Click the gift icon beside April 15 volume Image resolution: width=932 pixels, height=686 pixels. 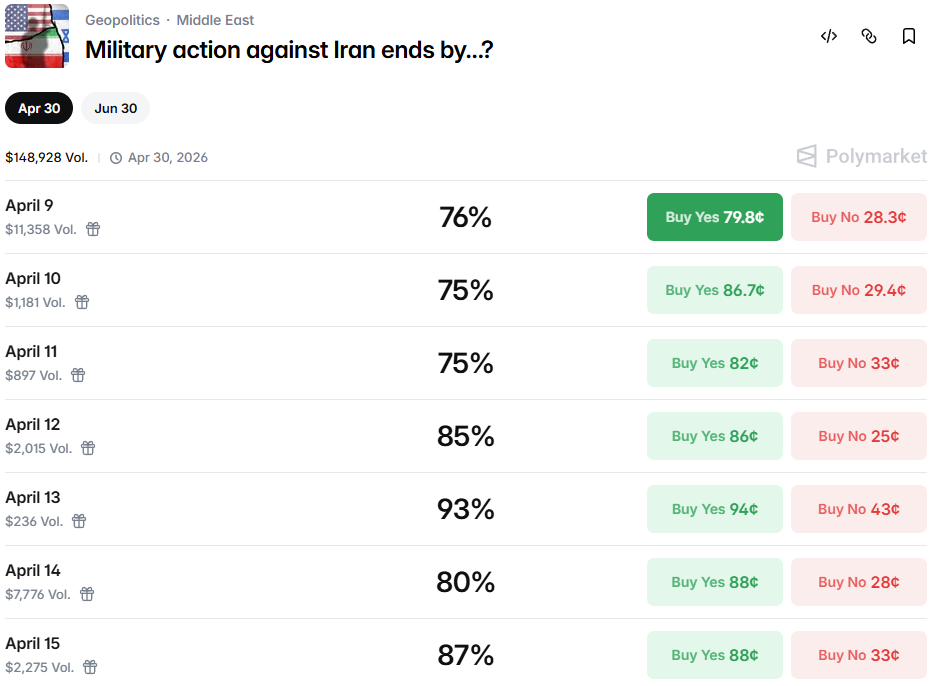[90, 667]
